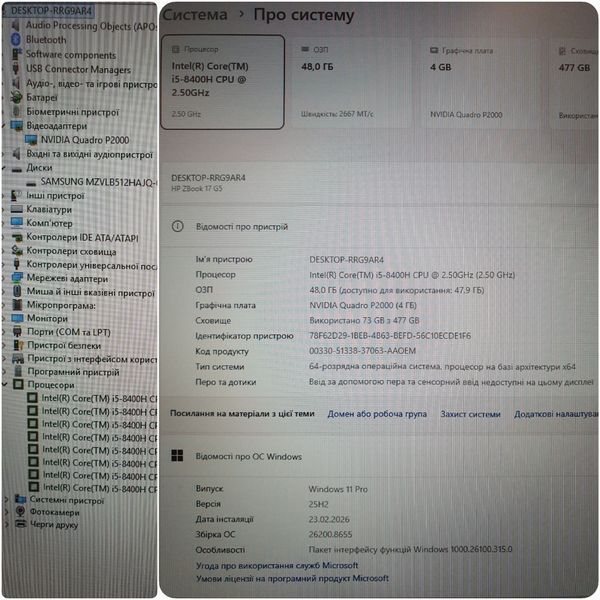The image size is (600, 600).
Task: Click the Диски drive category icon
Action: pos(17,169)
